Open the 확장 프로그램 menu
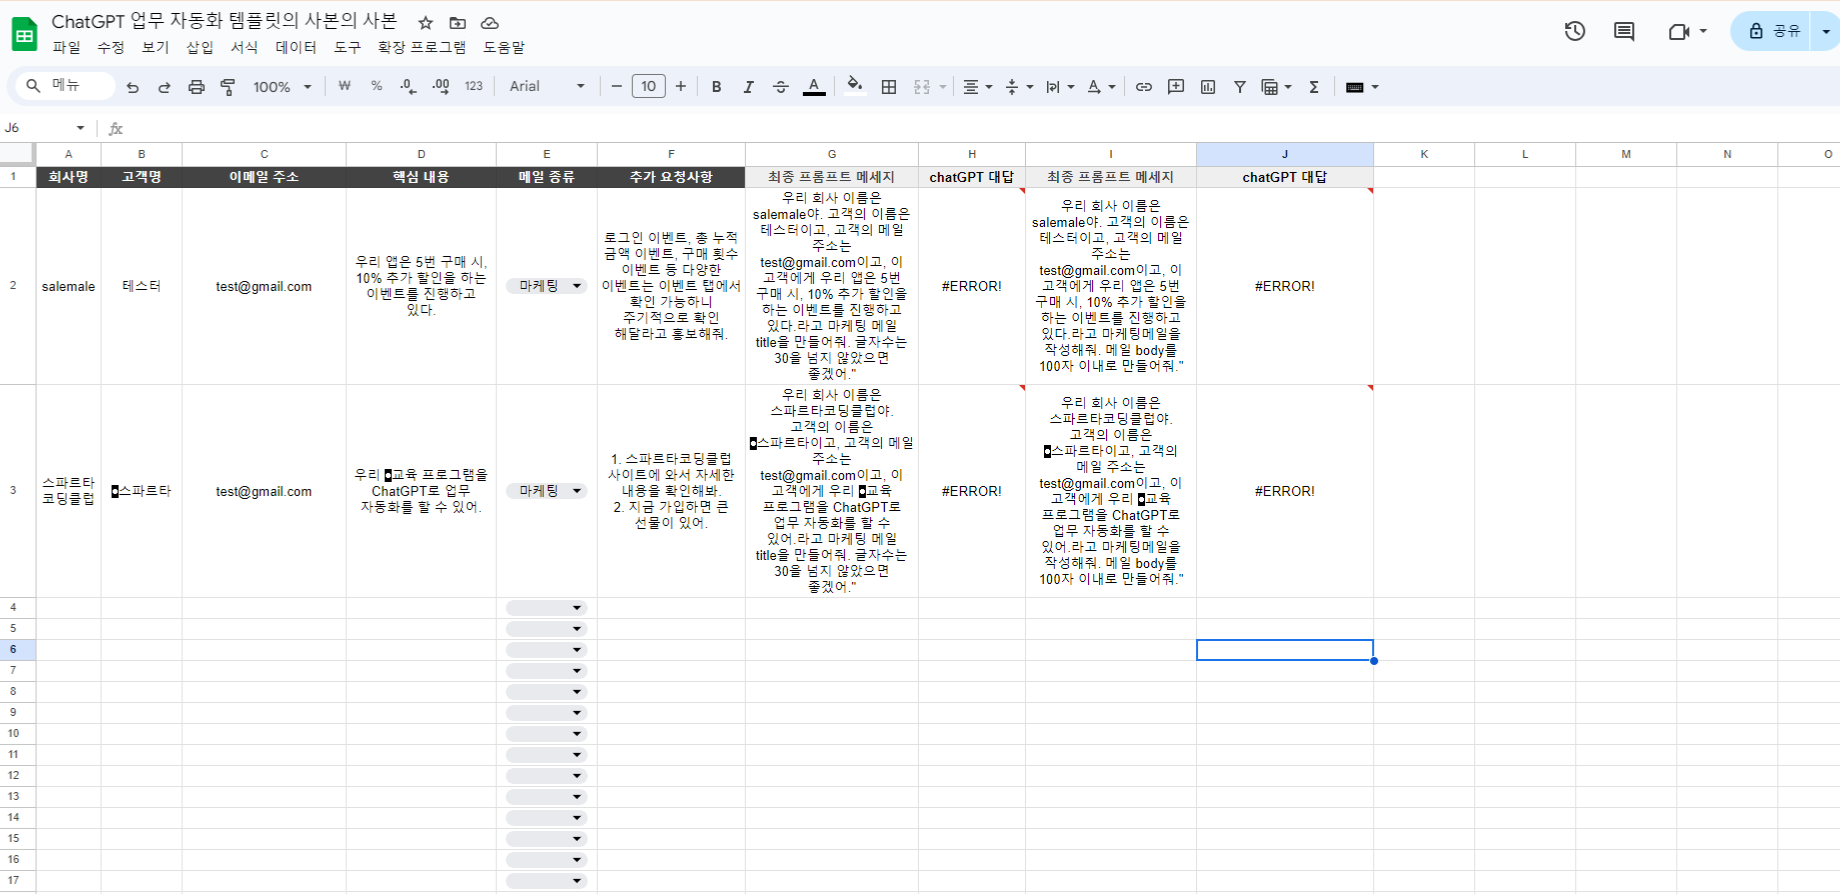The image size is (1840, 894). click(422, 47)
